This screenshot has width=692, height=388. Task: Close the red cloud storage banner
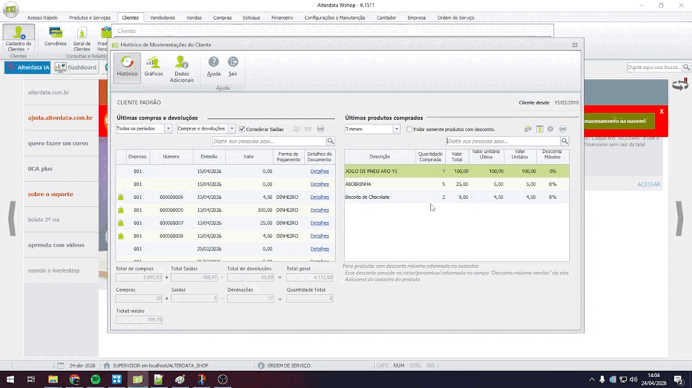click(x=662, y=112)
